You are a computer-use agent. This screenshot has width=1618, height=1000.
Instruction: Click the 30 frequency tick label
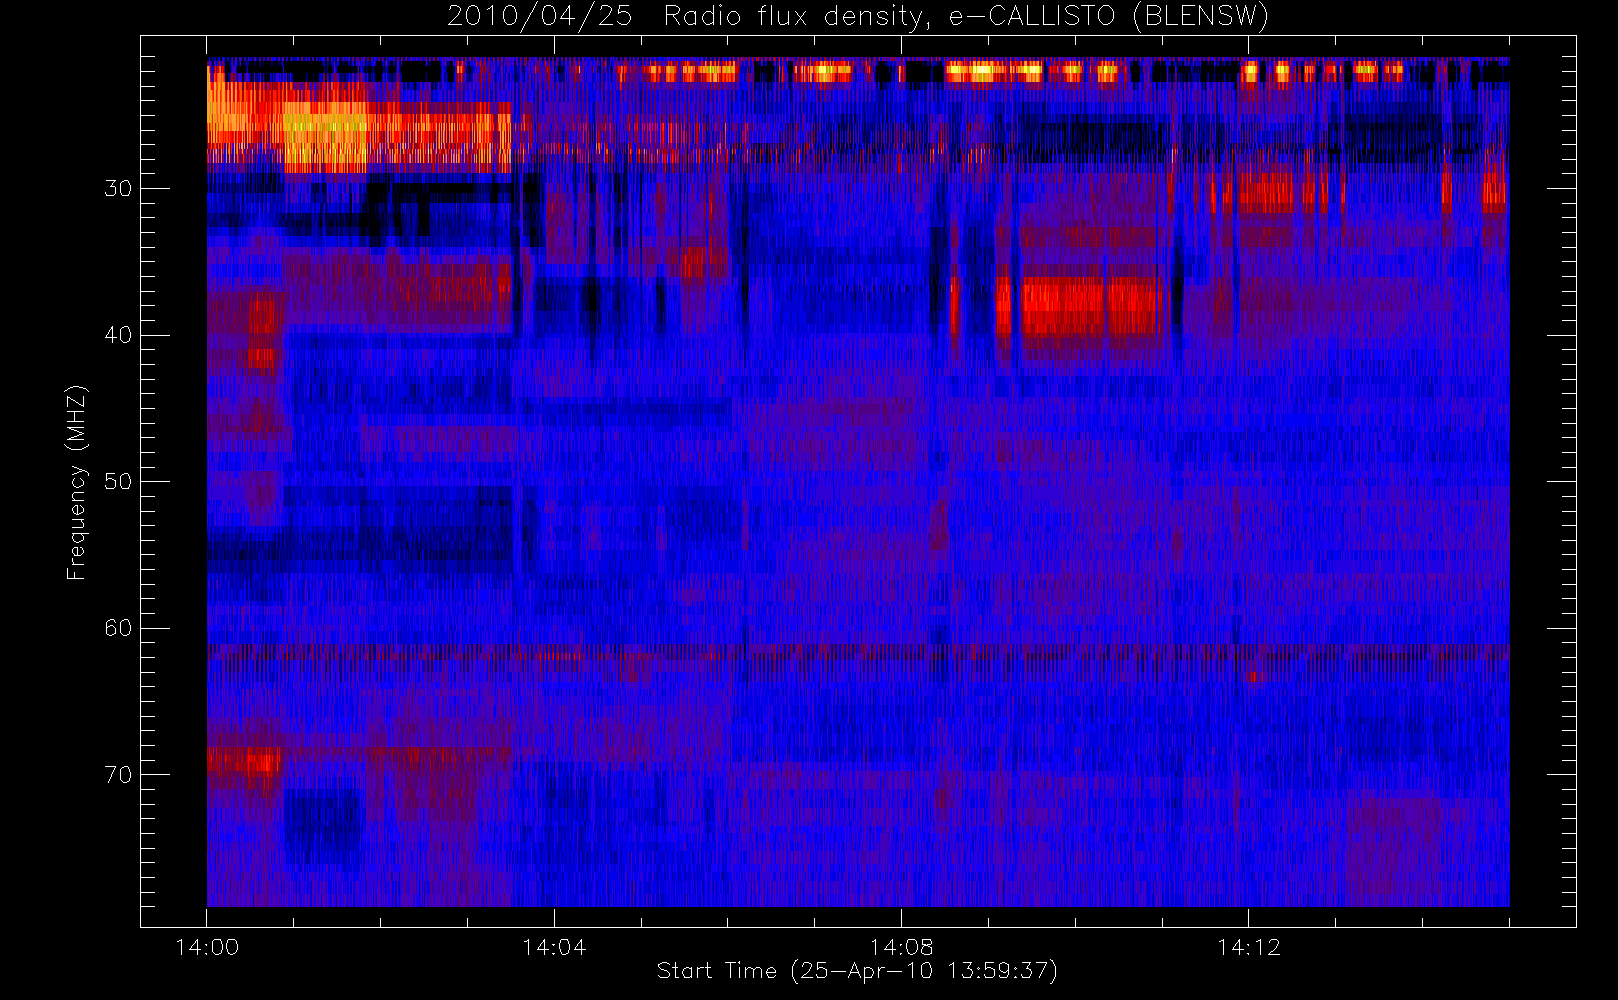[118, 188]
